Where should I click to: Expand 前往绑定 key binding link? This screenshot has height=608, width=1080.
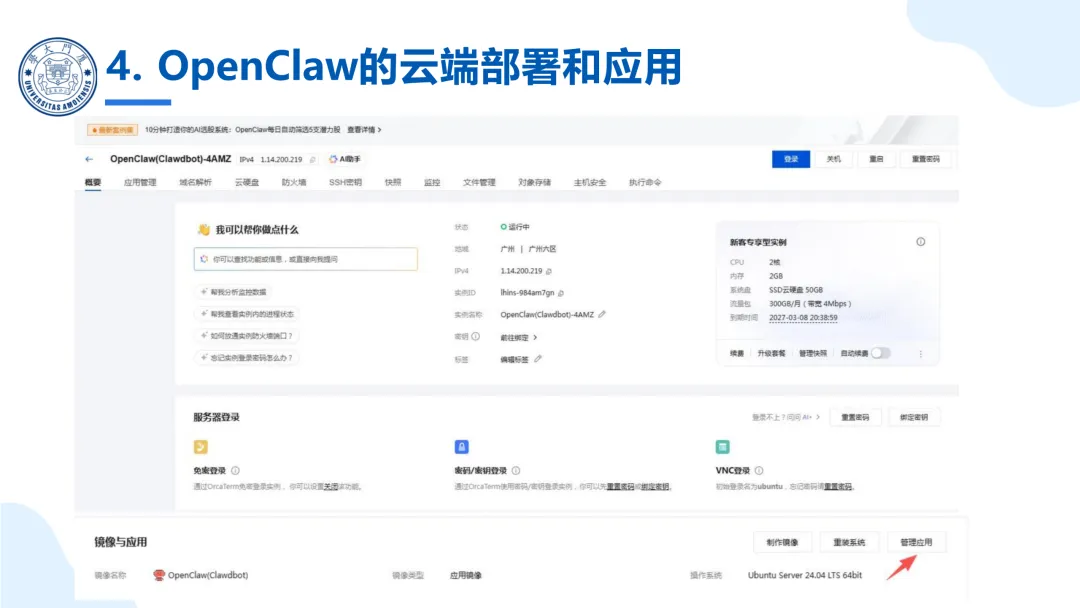click(518, 337)
